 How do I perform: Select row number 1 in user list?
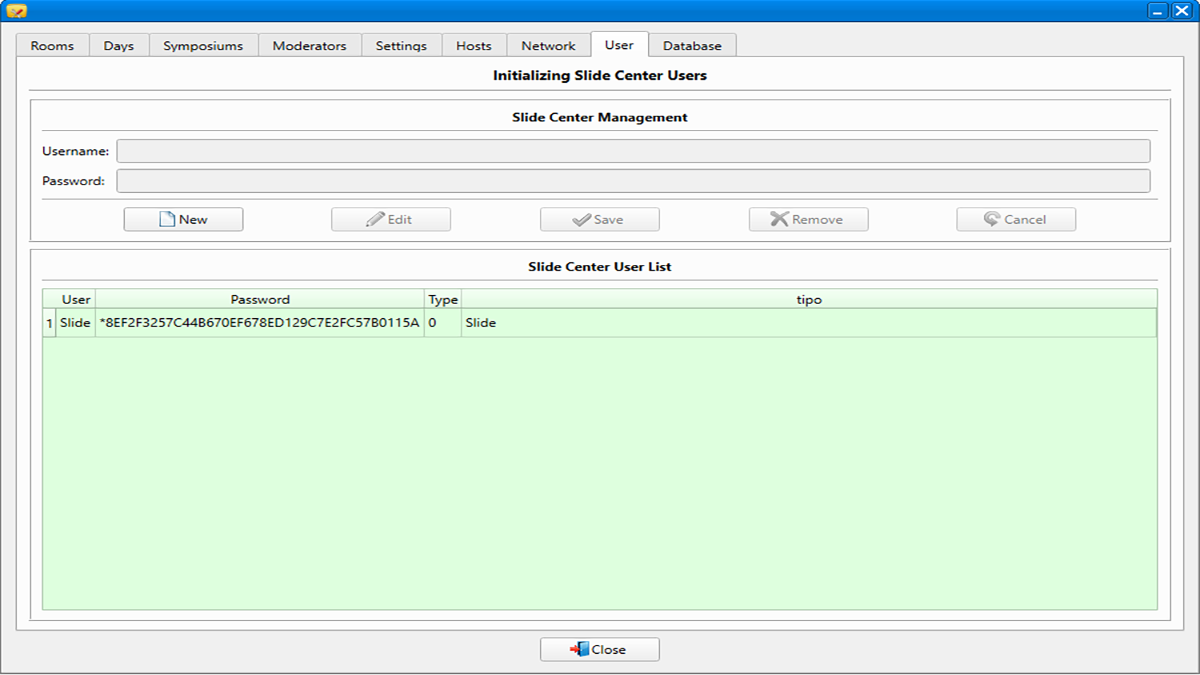click(x=49, y=323)
